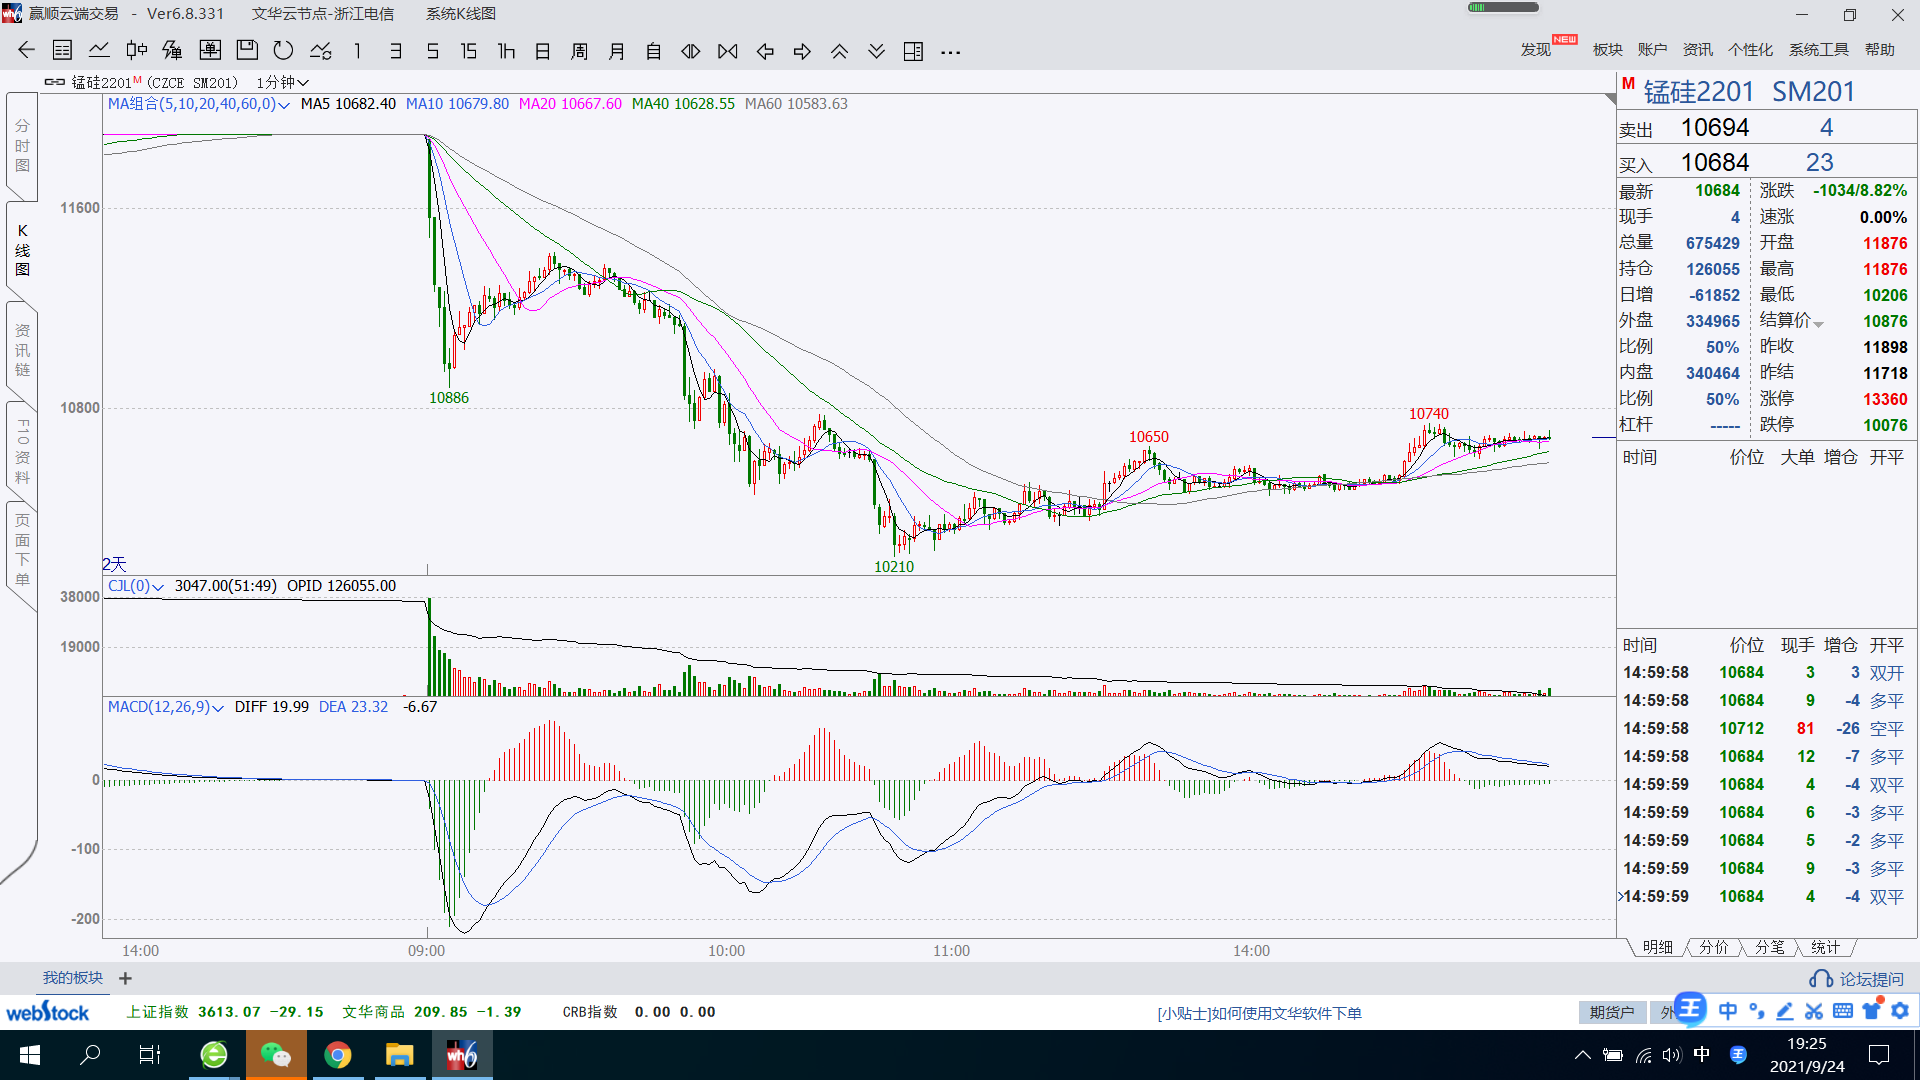Open the quote list table icon
This screenshot has height=1080, width=1920.
pos(62,51)
